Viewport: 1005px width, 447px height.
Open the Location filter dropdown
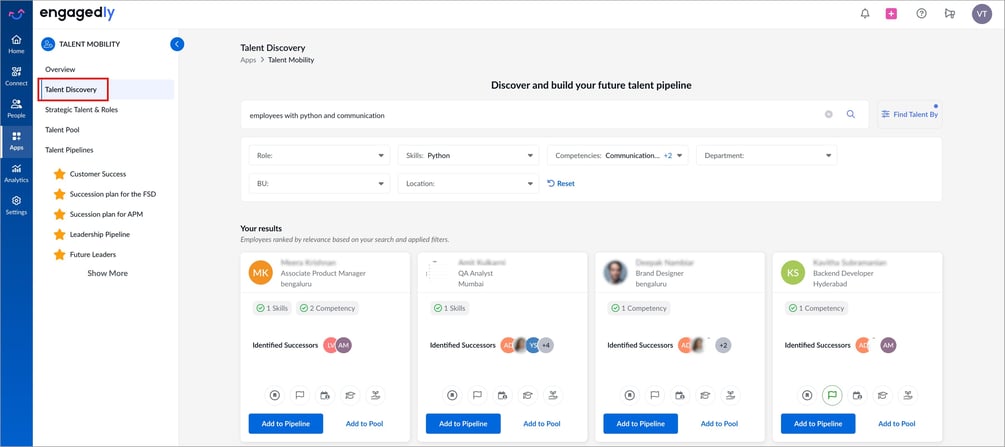469,183
